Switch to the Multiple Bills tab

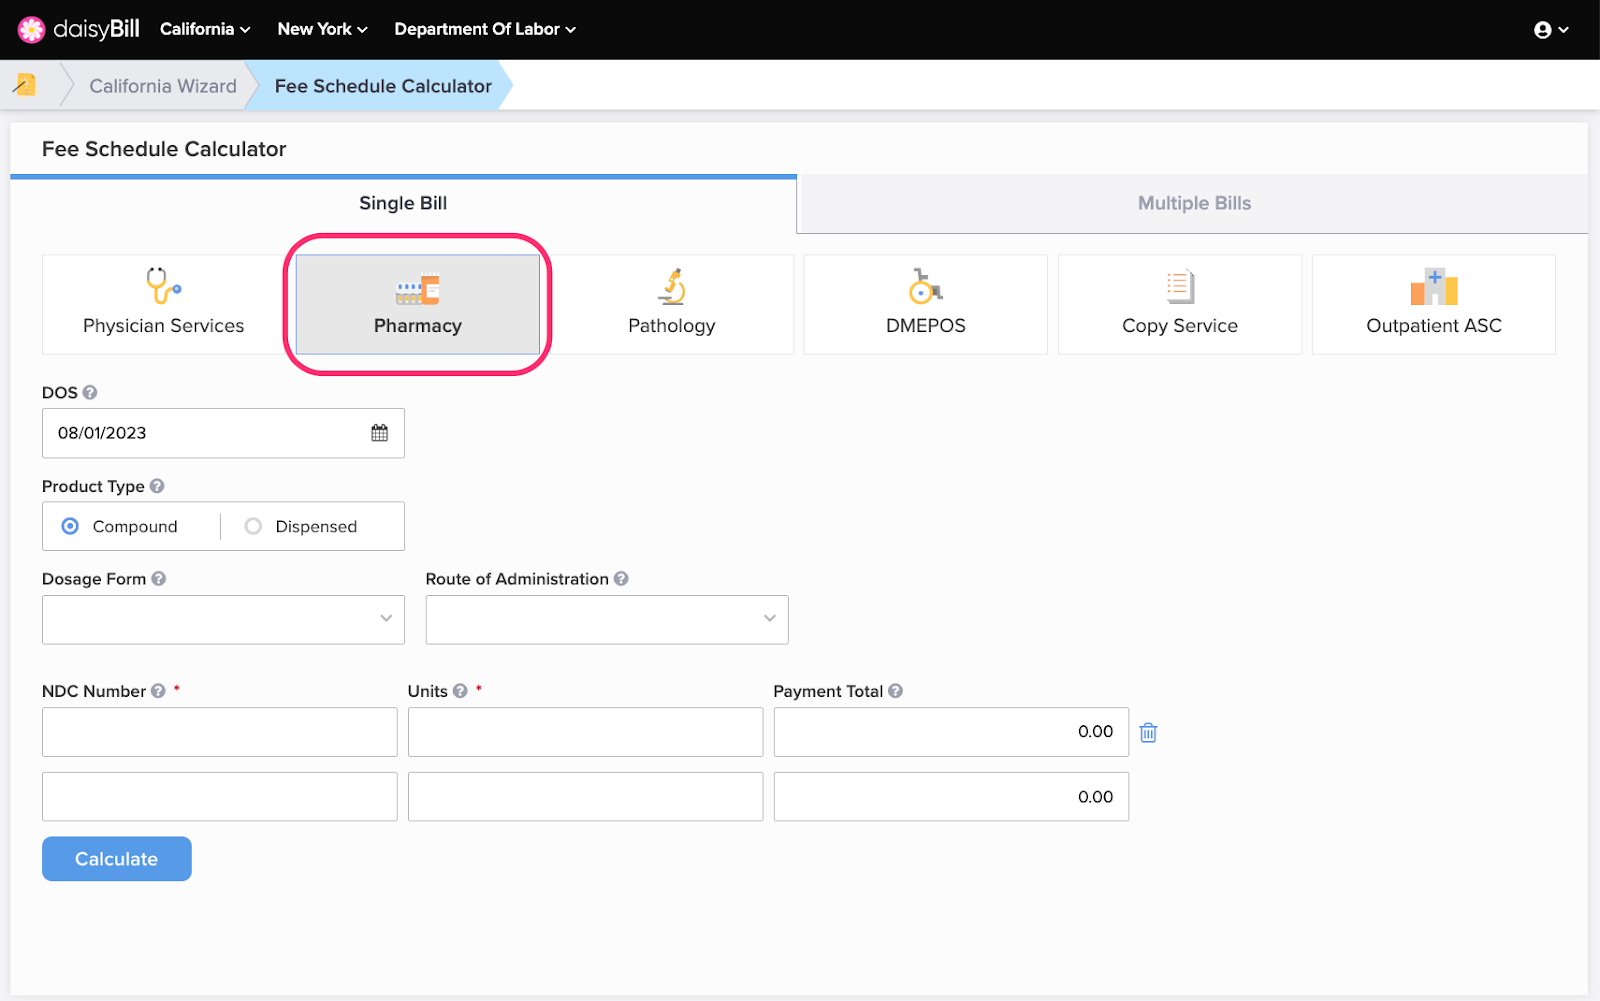(x=1194, y=204)
